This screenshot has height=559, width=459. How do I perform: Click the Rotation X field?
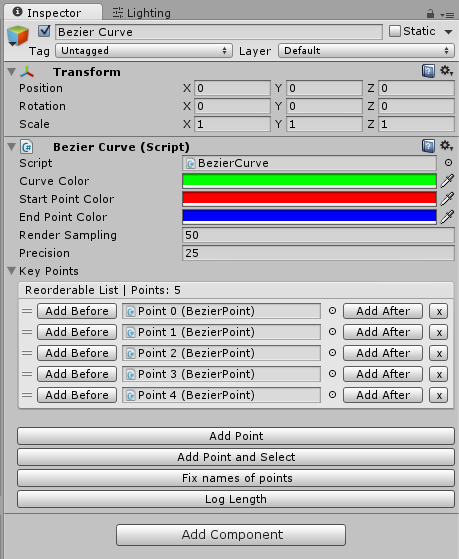pyautogui.click(x=232, y=106)
